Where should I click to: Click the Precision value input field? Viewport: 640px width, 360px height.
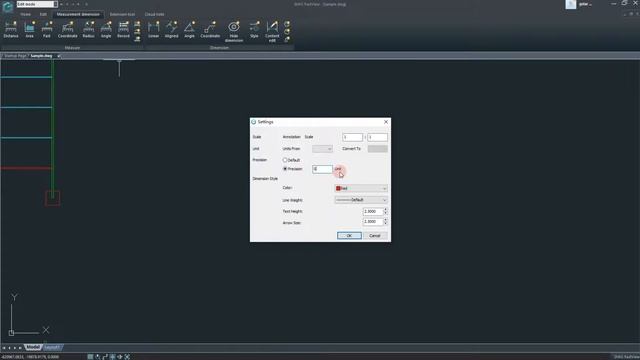pyautogui.click(x=322, y=169)
